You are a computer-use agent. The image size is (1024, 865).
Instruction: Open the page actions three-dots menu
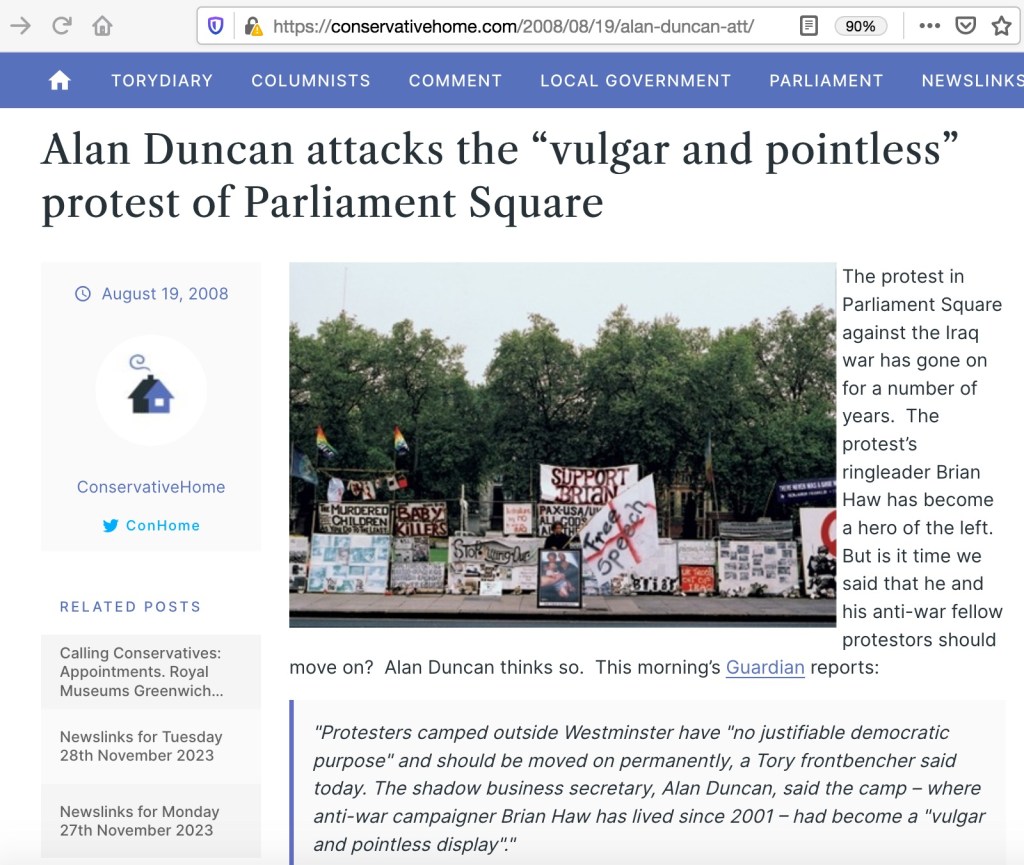tap(929, 26)
